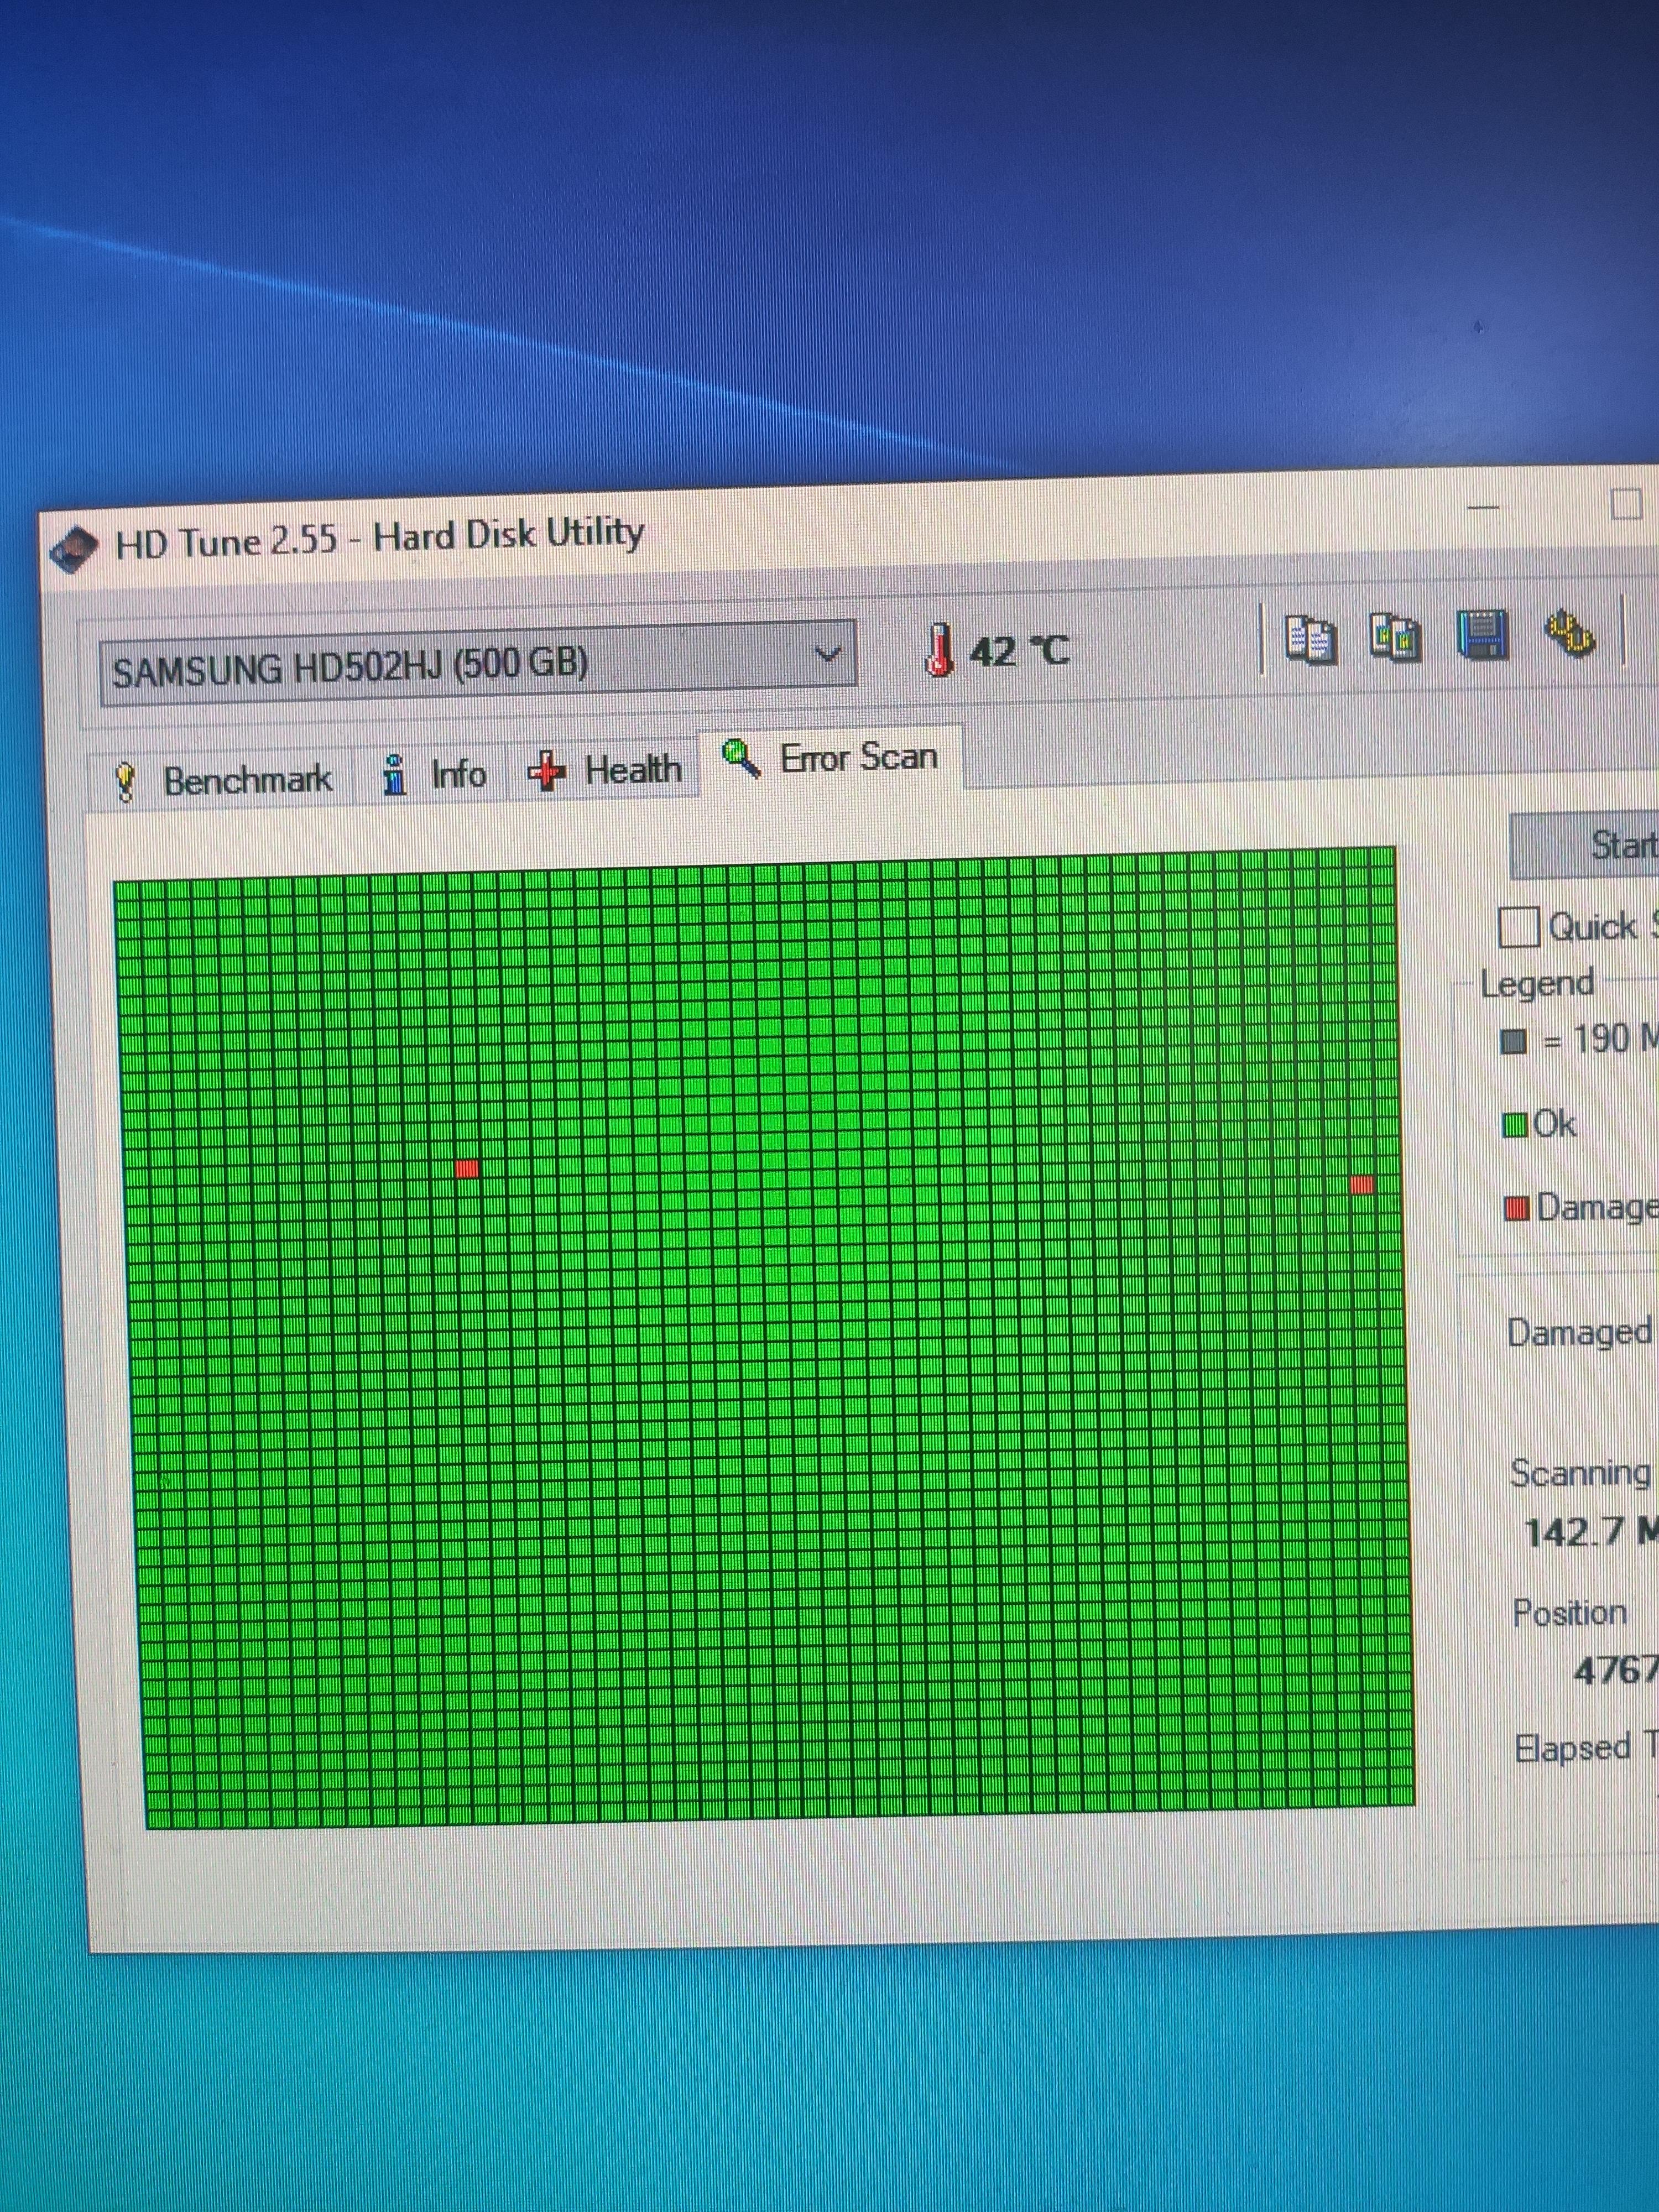The width and height of the screenshot is (1659, 2212).
Task: Click the red Damaged legend swatch
Action: coord(1517,1209)
